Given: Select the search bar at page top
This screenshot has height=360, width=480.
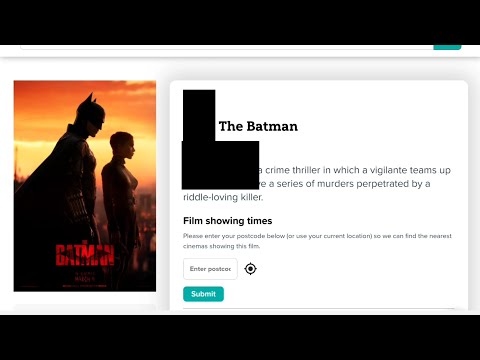Looking at the screenshot, I should pos(227,47).
